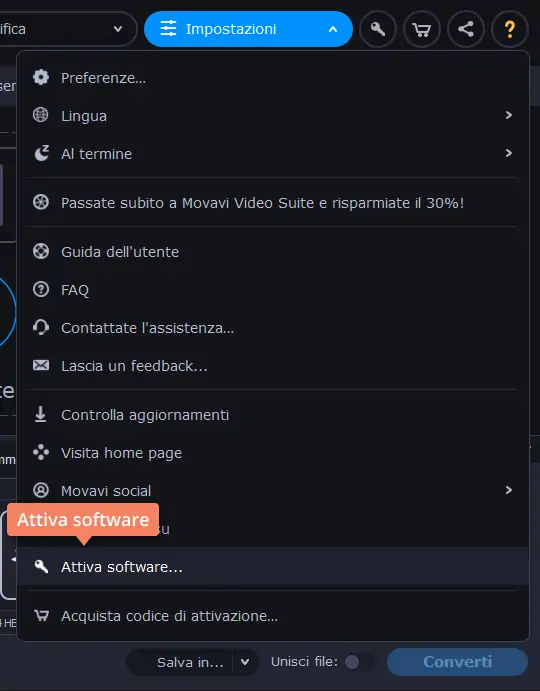Open help via the question mark icon
This screenshot has width=540, height=691.
coord(510,30)
